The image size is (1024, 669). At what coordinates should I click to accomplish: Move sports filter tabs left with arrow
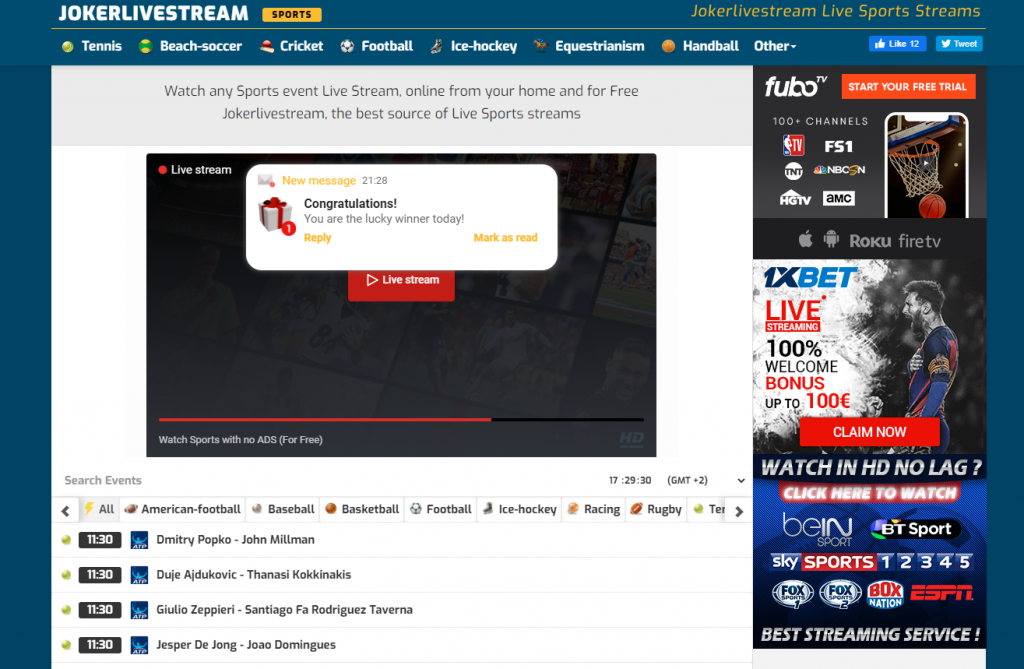click(65, 511)
